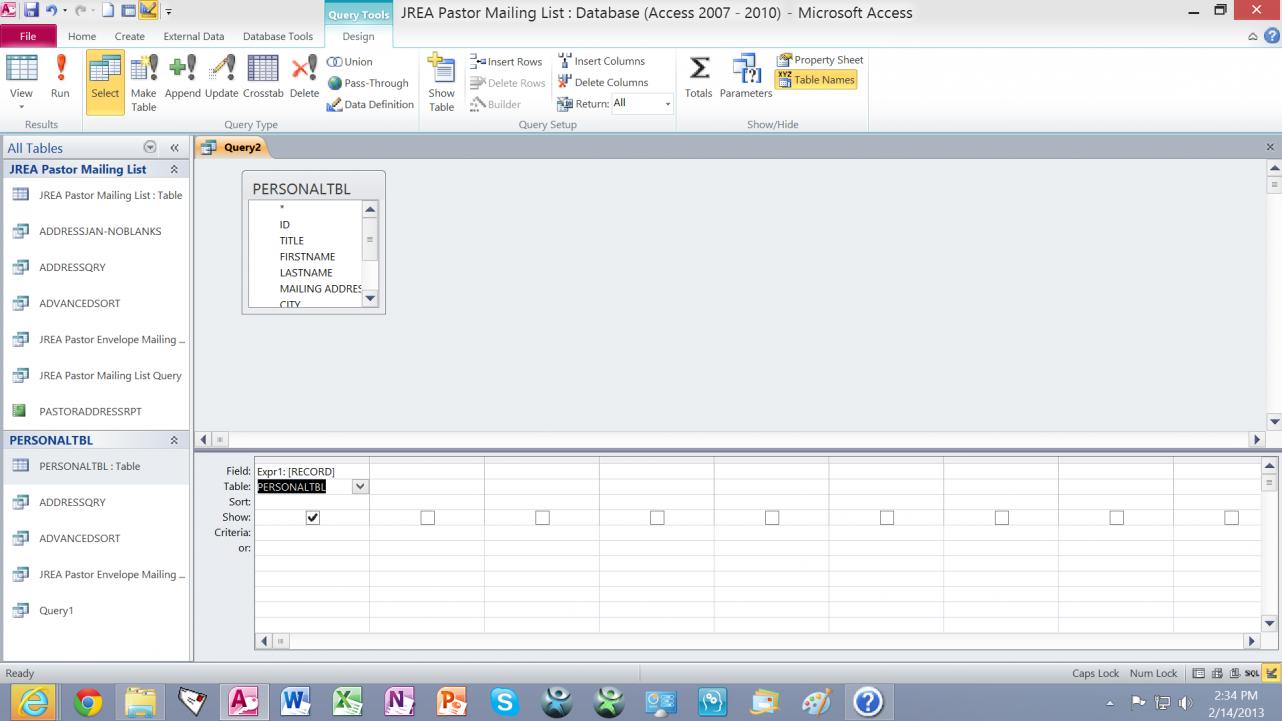Select Design View icon in the status bar

(x=1271, y=673)
